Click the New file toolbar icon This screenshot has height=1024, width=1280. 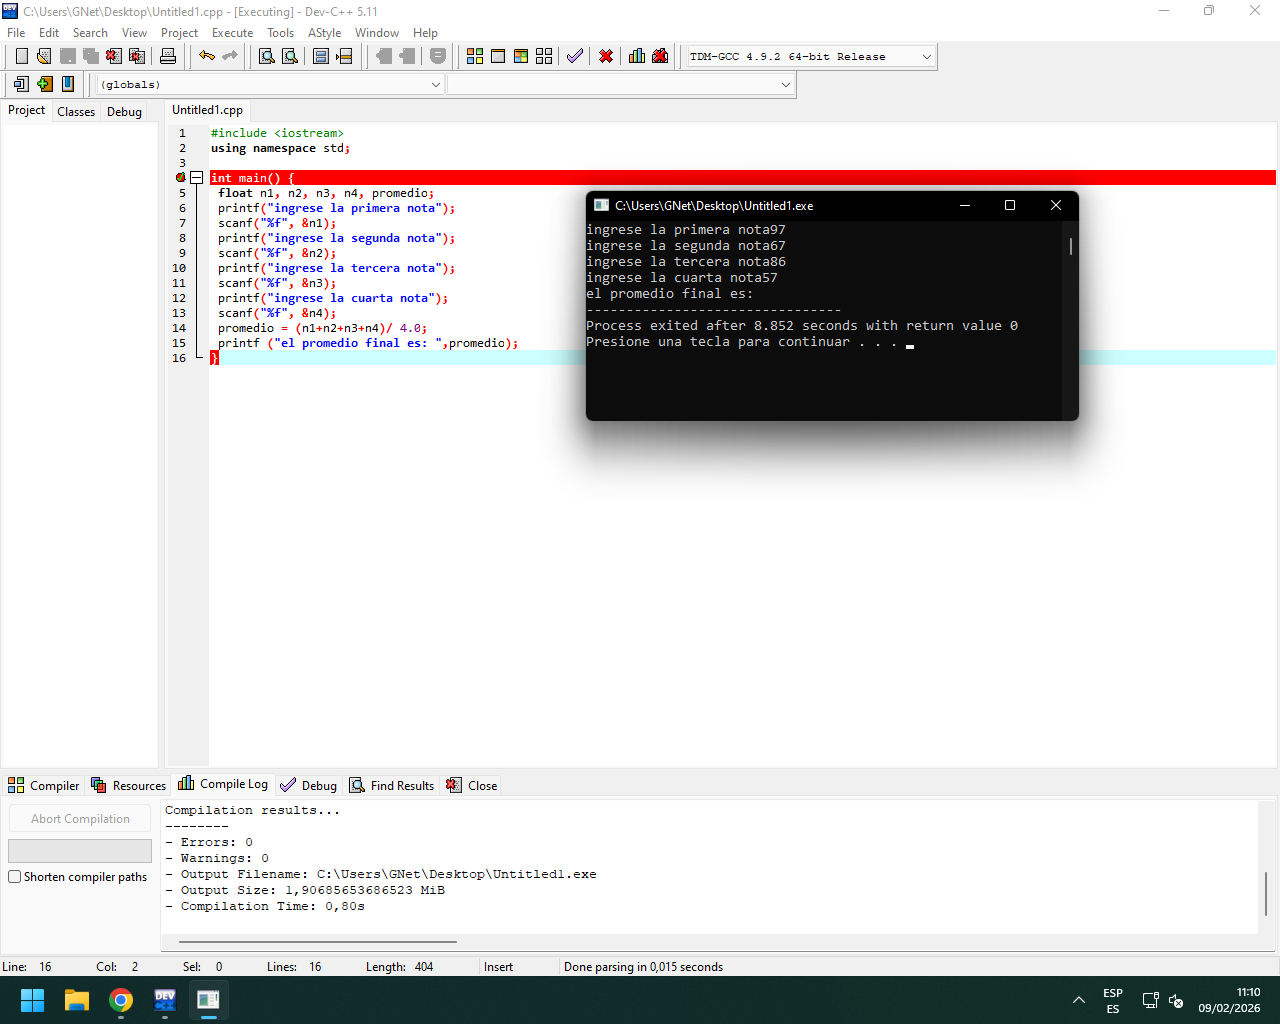pos(22,56)
